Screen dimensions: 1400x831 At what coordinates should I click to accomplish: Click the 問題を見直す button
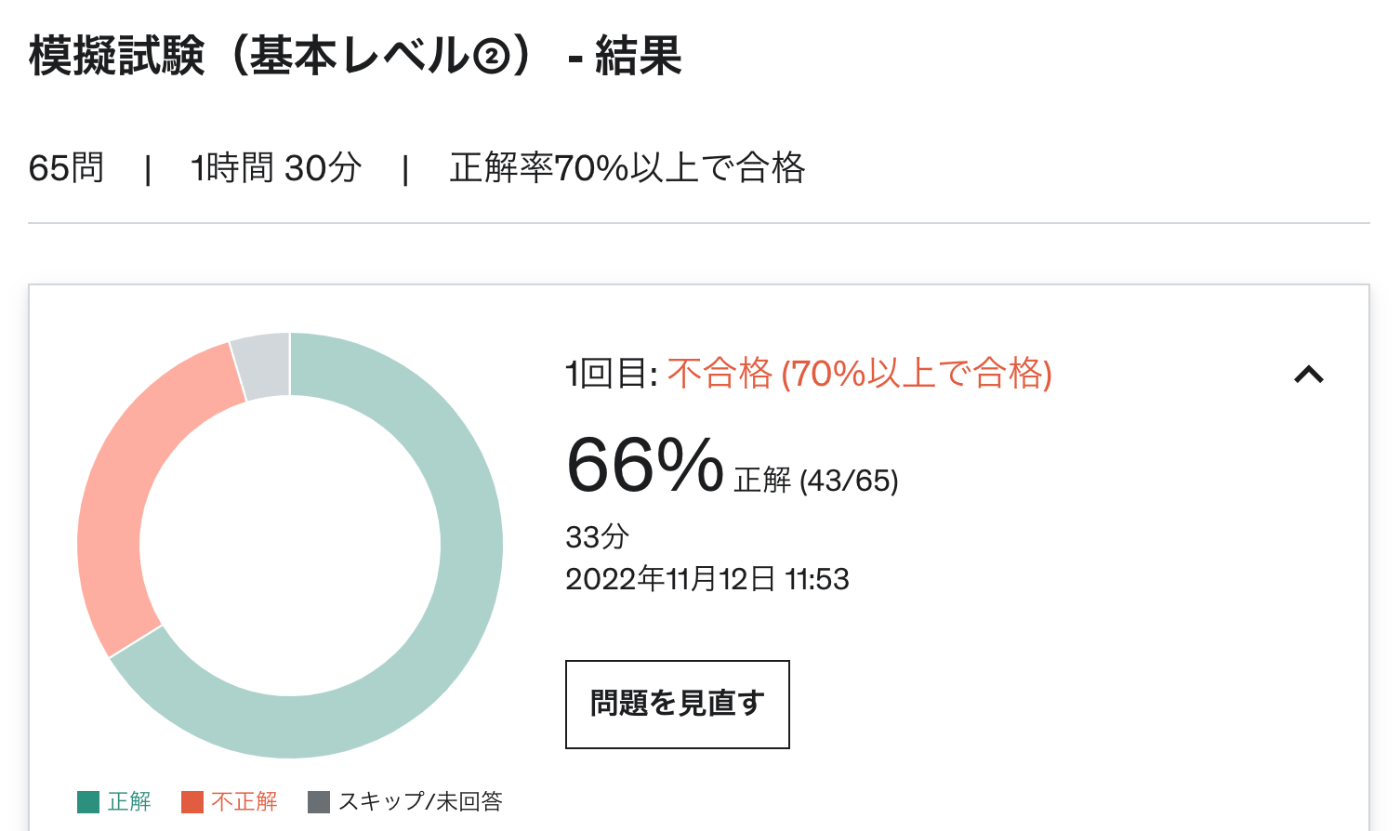click(677, 704)
